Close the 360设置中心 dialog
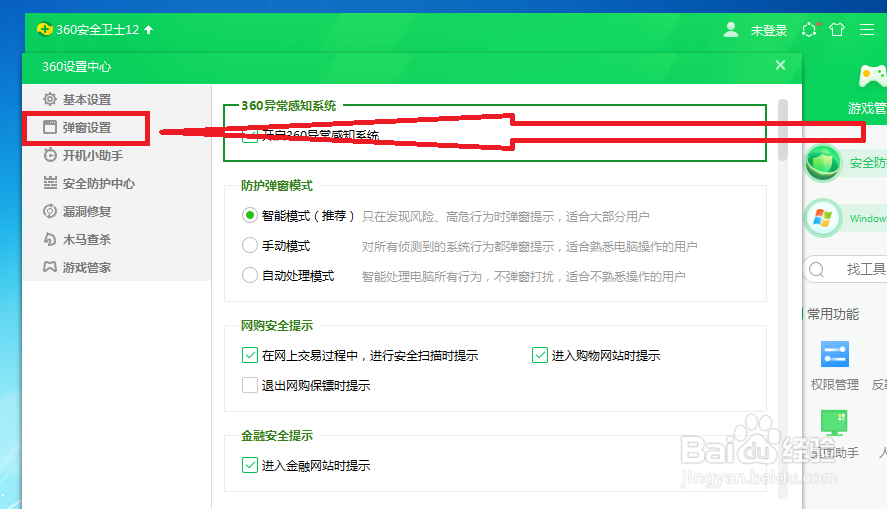The width and height of the screenshot is (887, 509). pyautogui.click(x=780, y=65)
